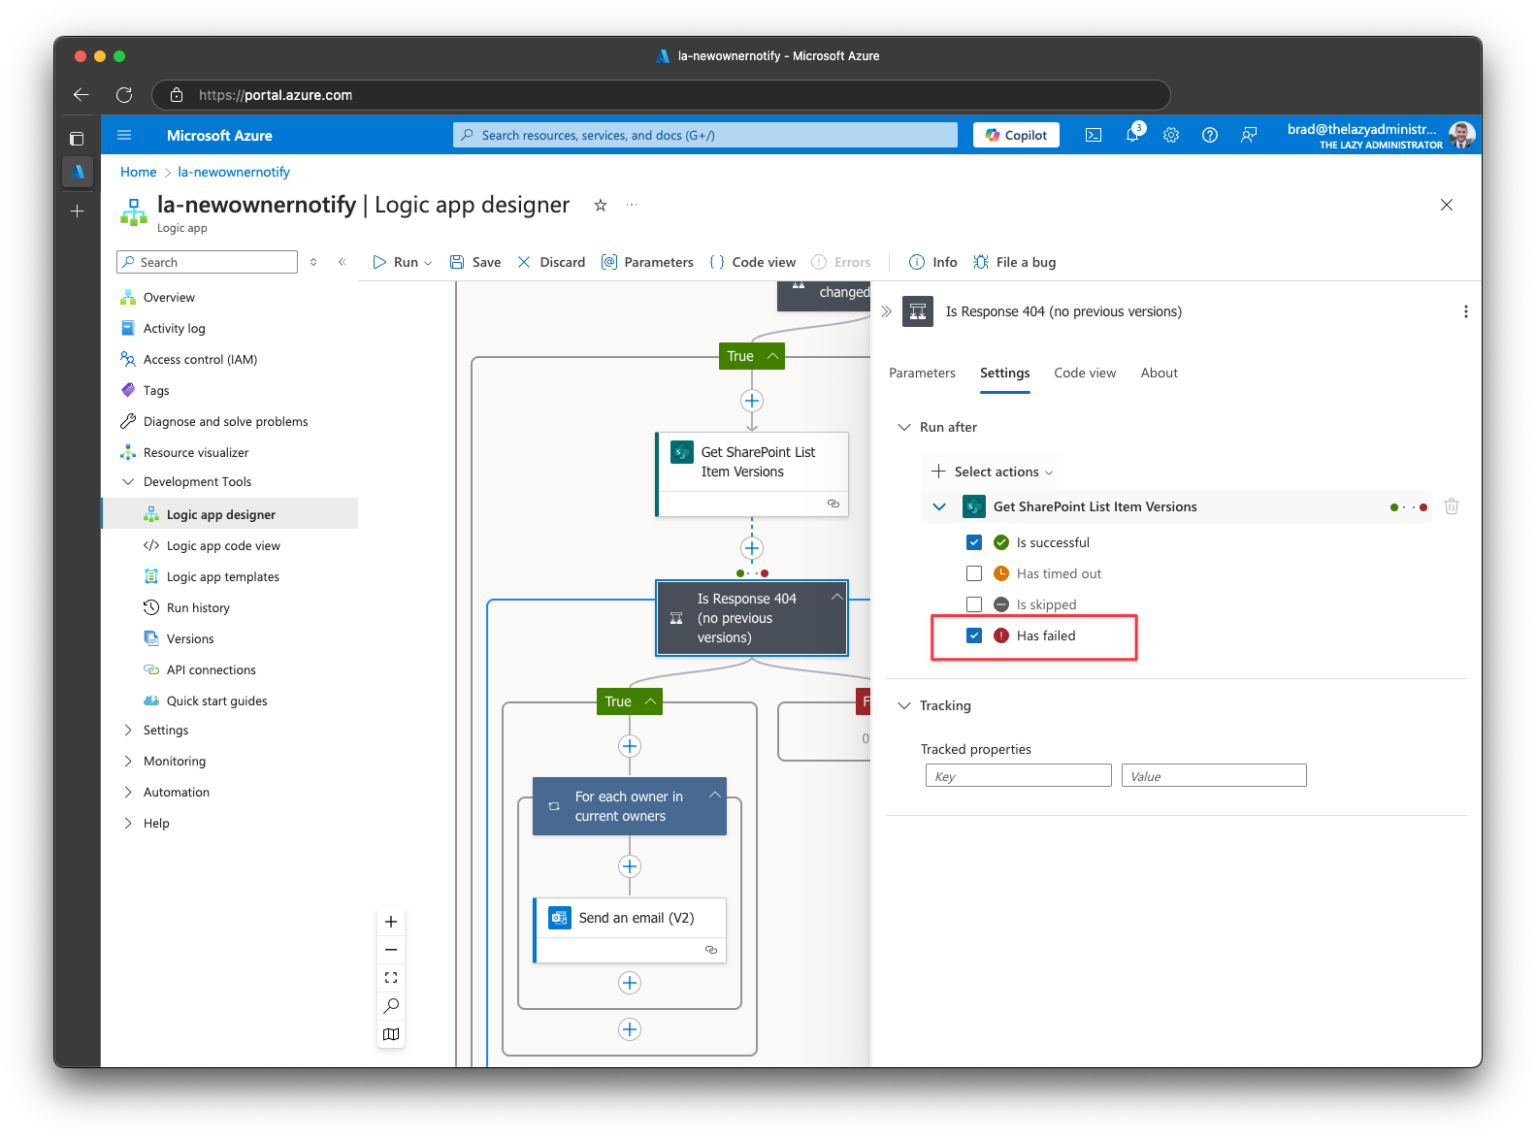Delete the Get SharePoint List Item Versions run-after entry

[1451, 507]
